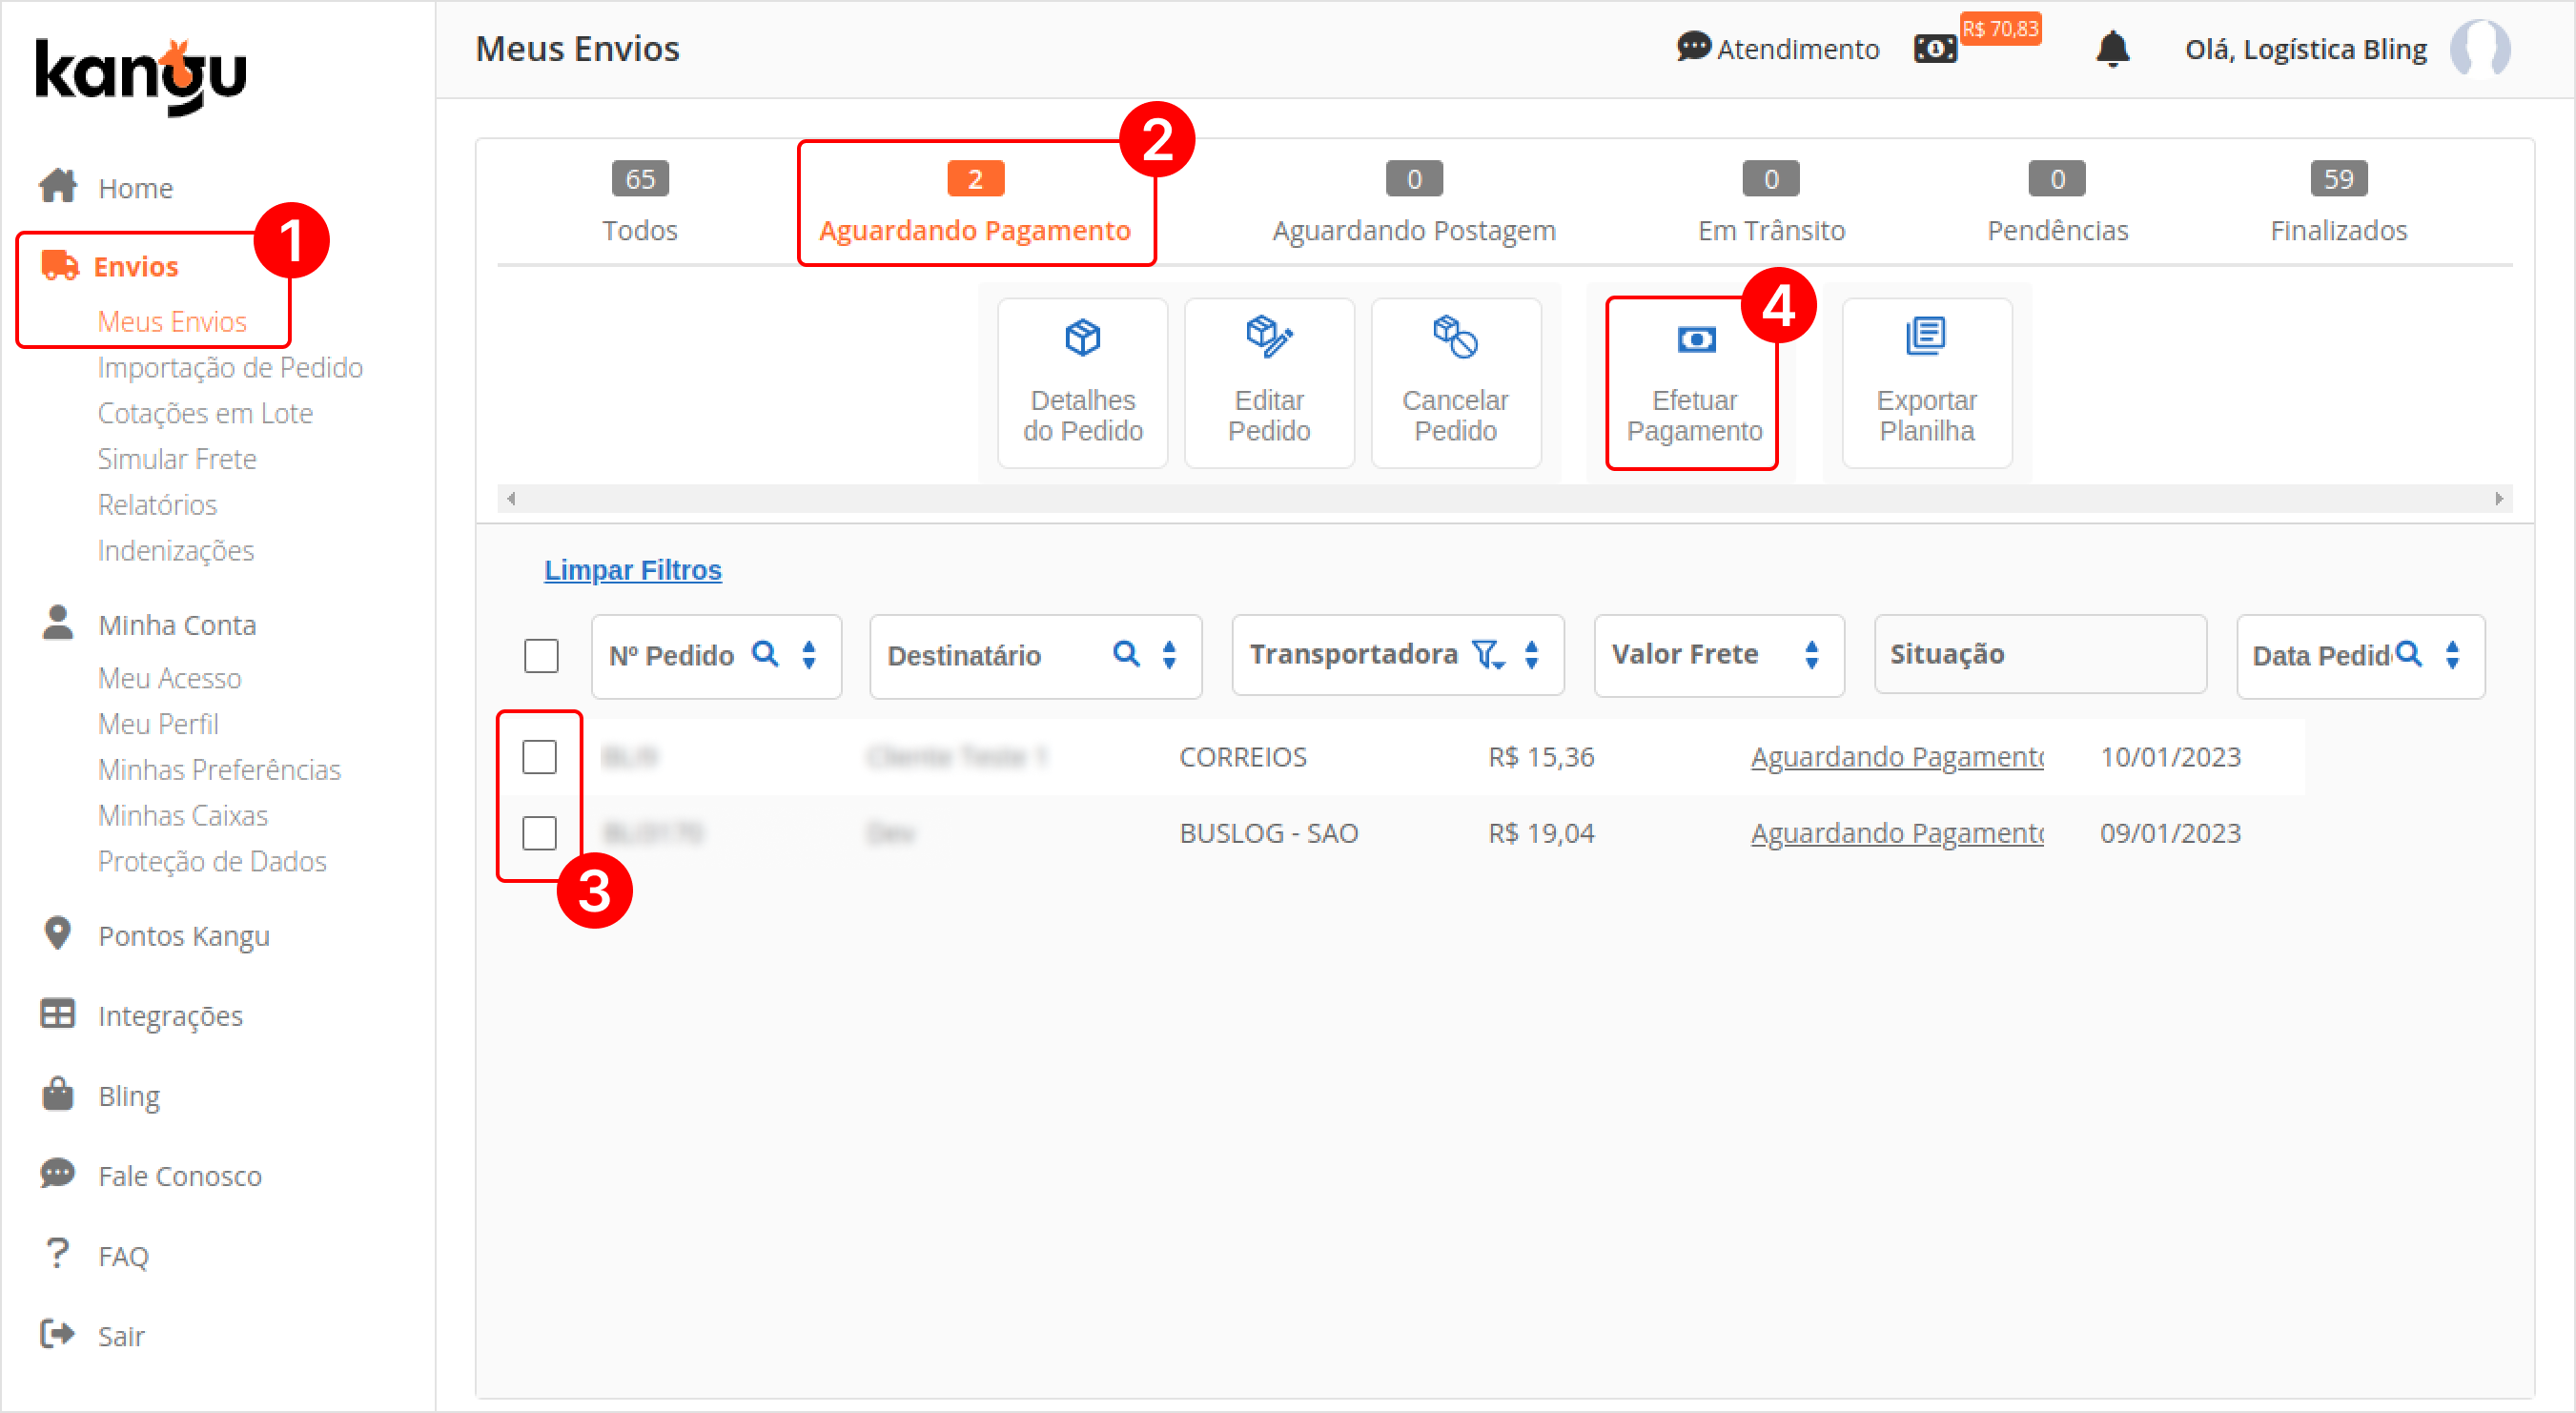
Task: Open Minhas Preferências
Action: 219,770
